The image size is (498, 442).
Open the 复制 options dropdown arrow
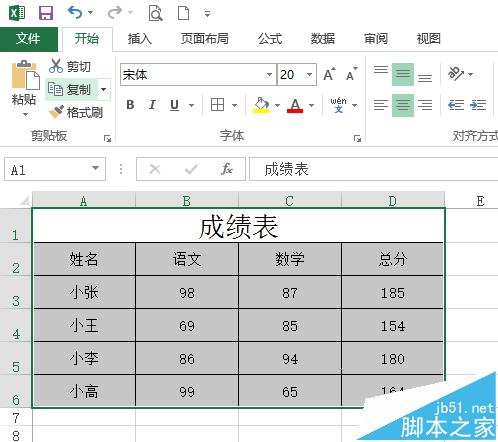tap(104, 89)
